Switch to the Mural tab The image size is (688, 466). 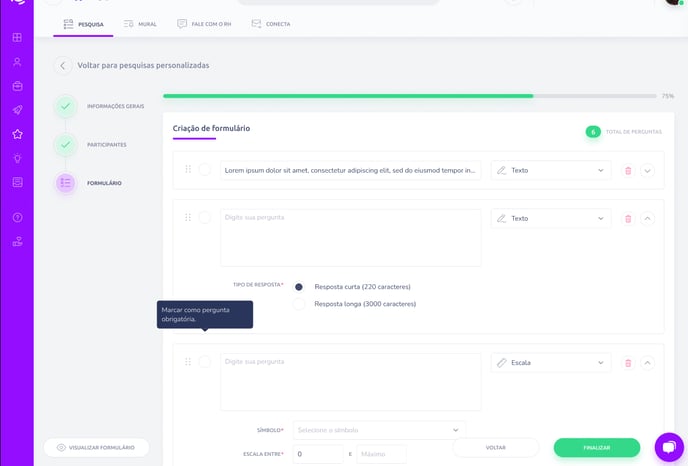coord(138,24)
